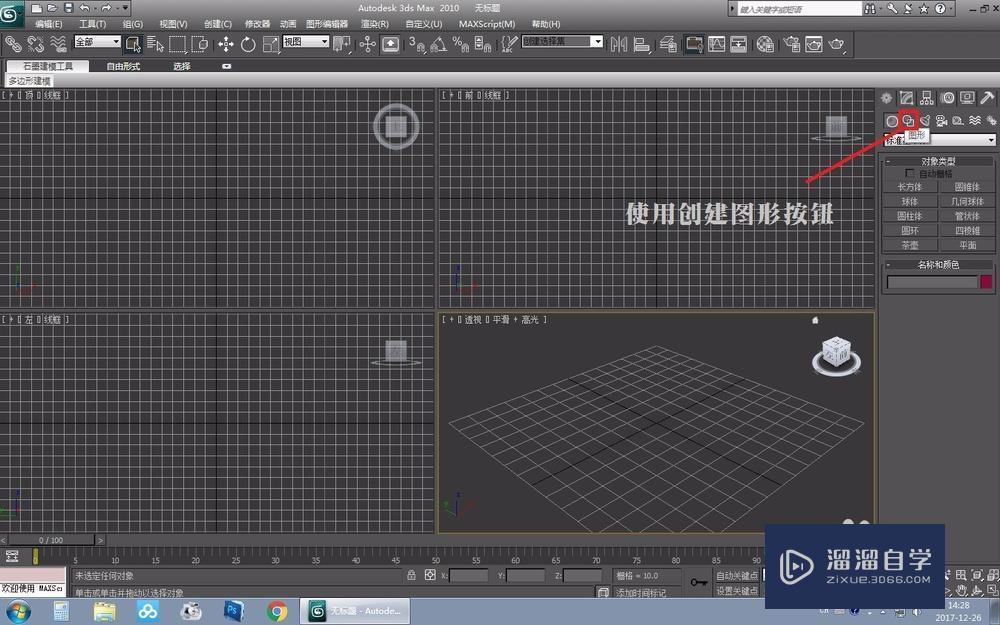The width and height of the screenshot is (1000, 625).
Task: Click the object color swatch in 名称和颜色
Action: pos(986,283)
